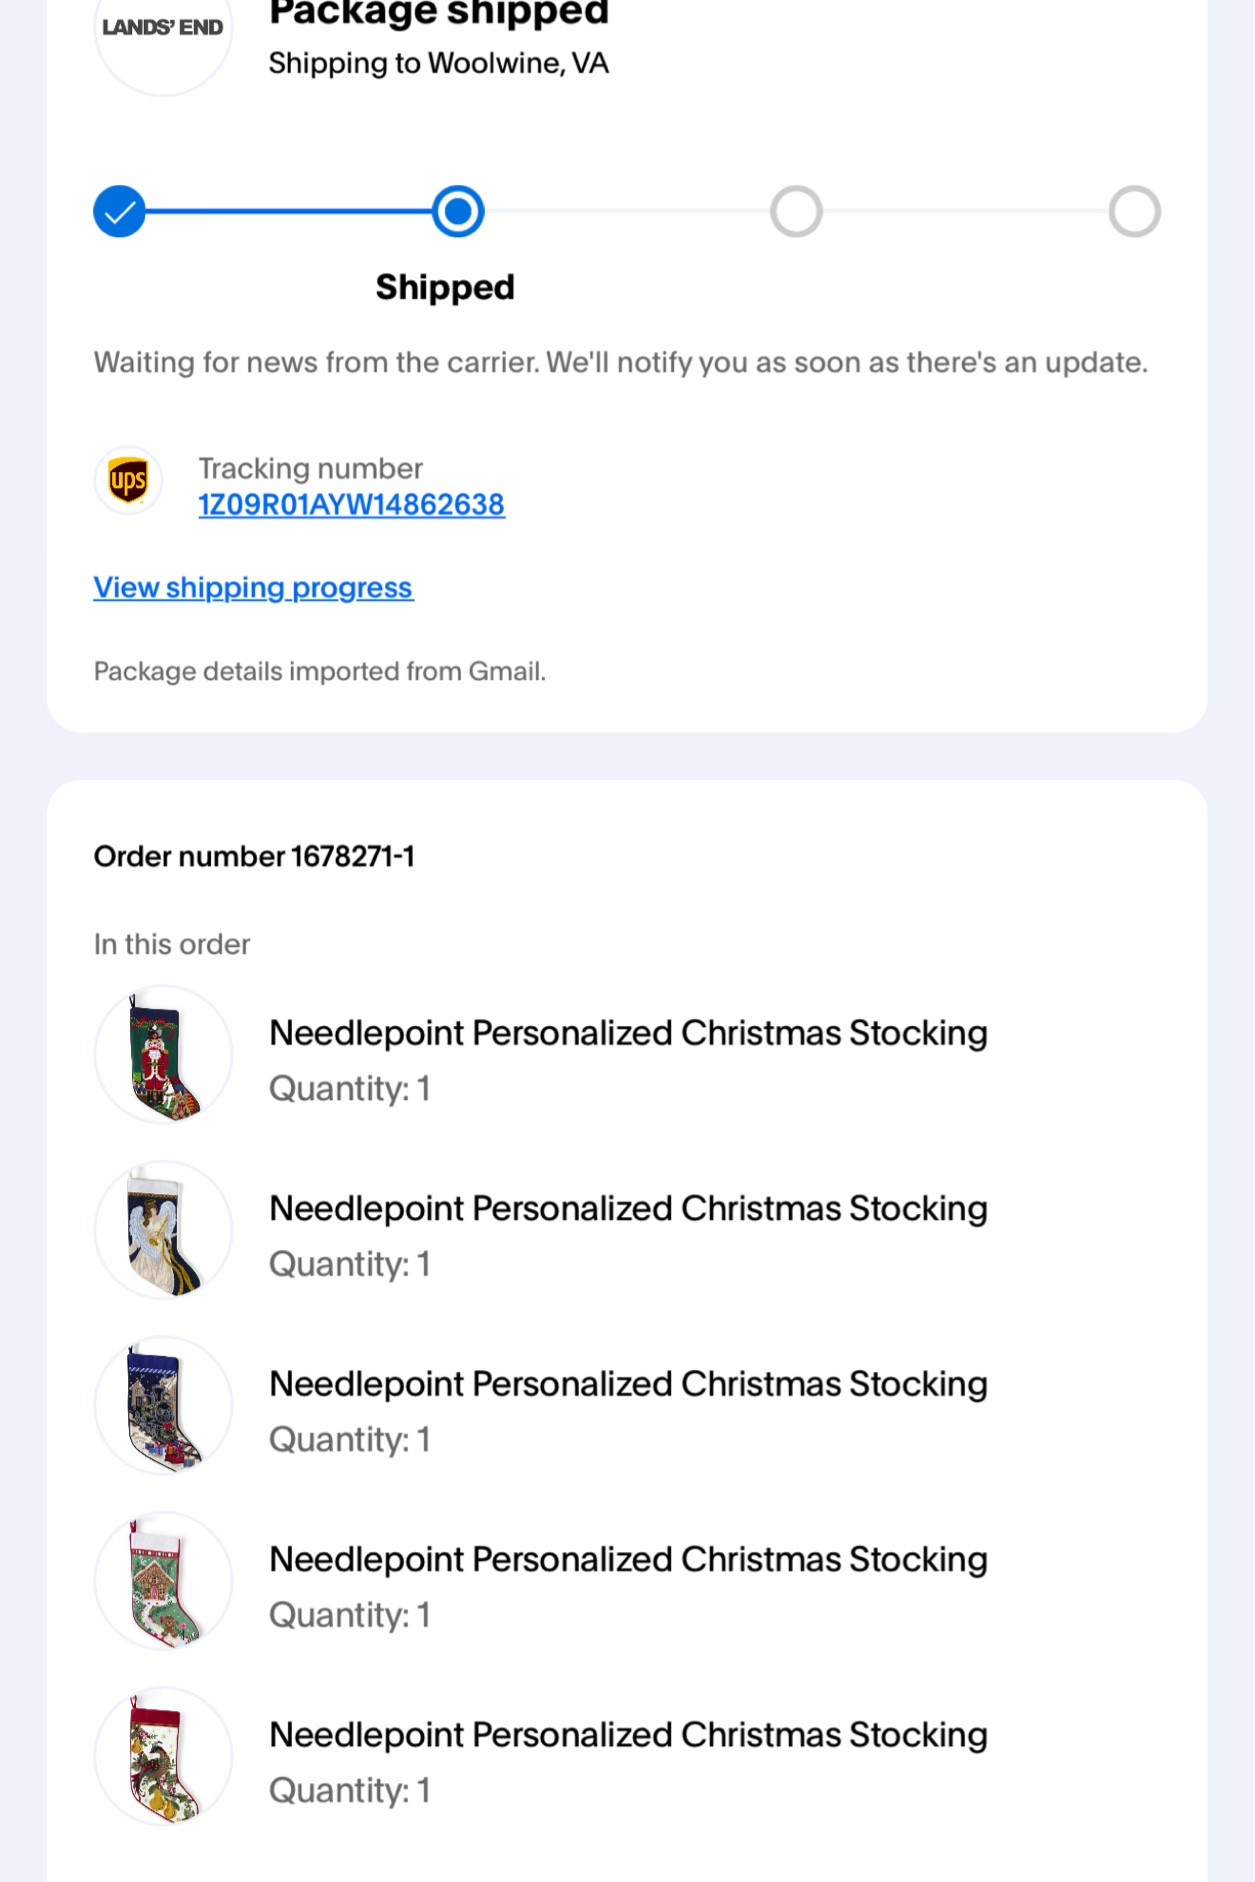Click View shipping progress link
This screenshot has height=1882, width=1255.
[x=253, y=588]
